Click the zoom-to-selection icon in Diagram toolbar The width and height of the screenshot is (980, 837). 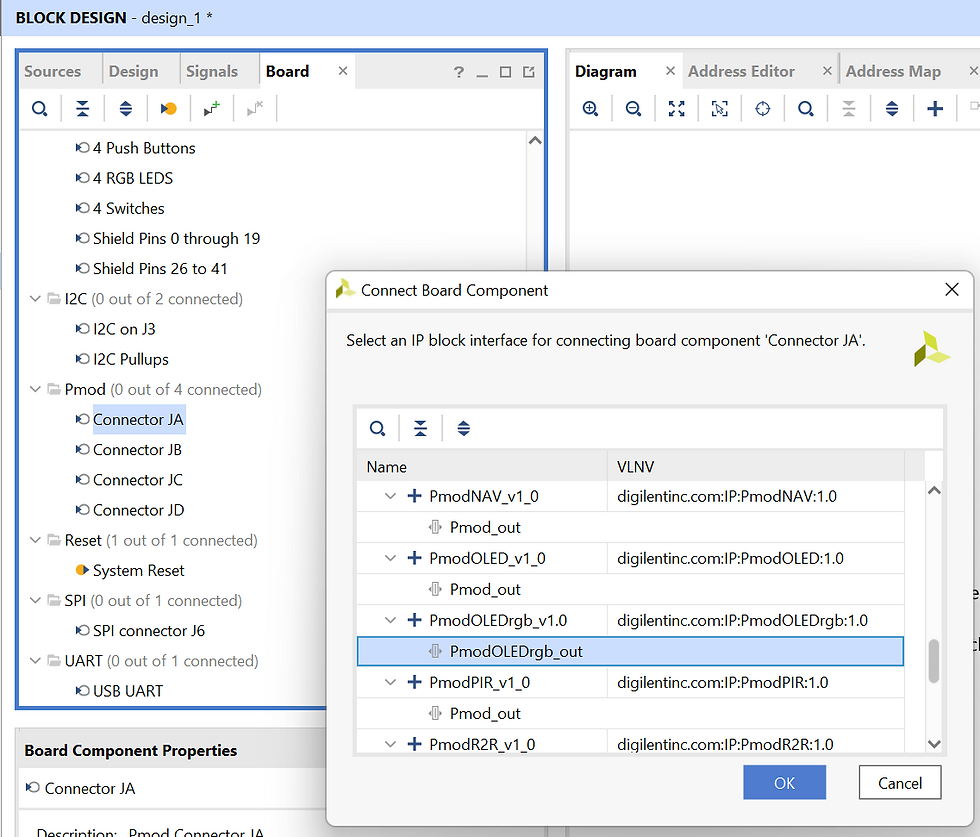coord(719,109)
